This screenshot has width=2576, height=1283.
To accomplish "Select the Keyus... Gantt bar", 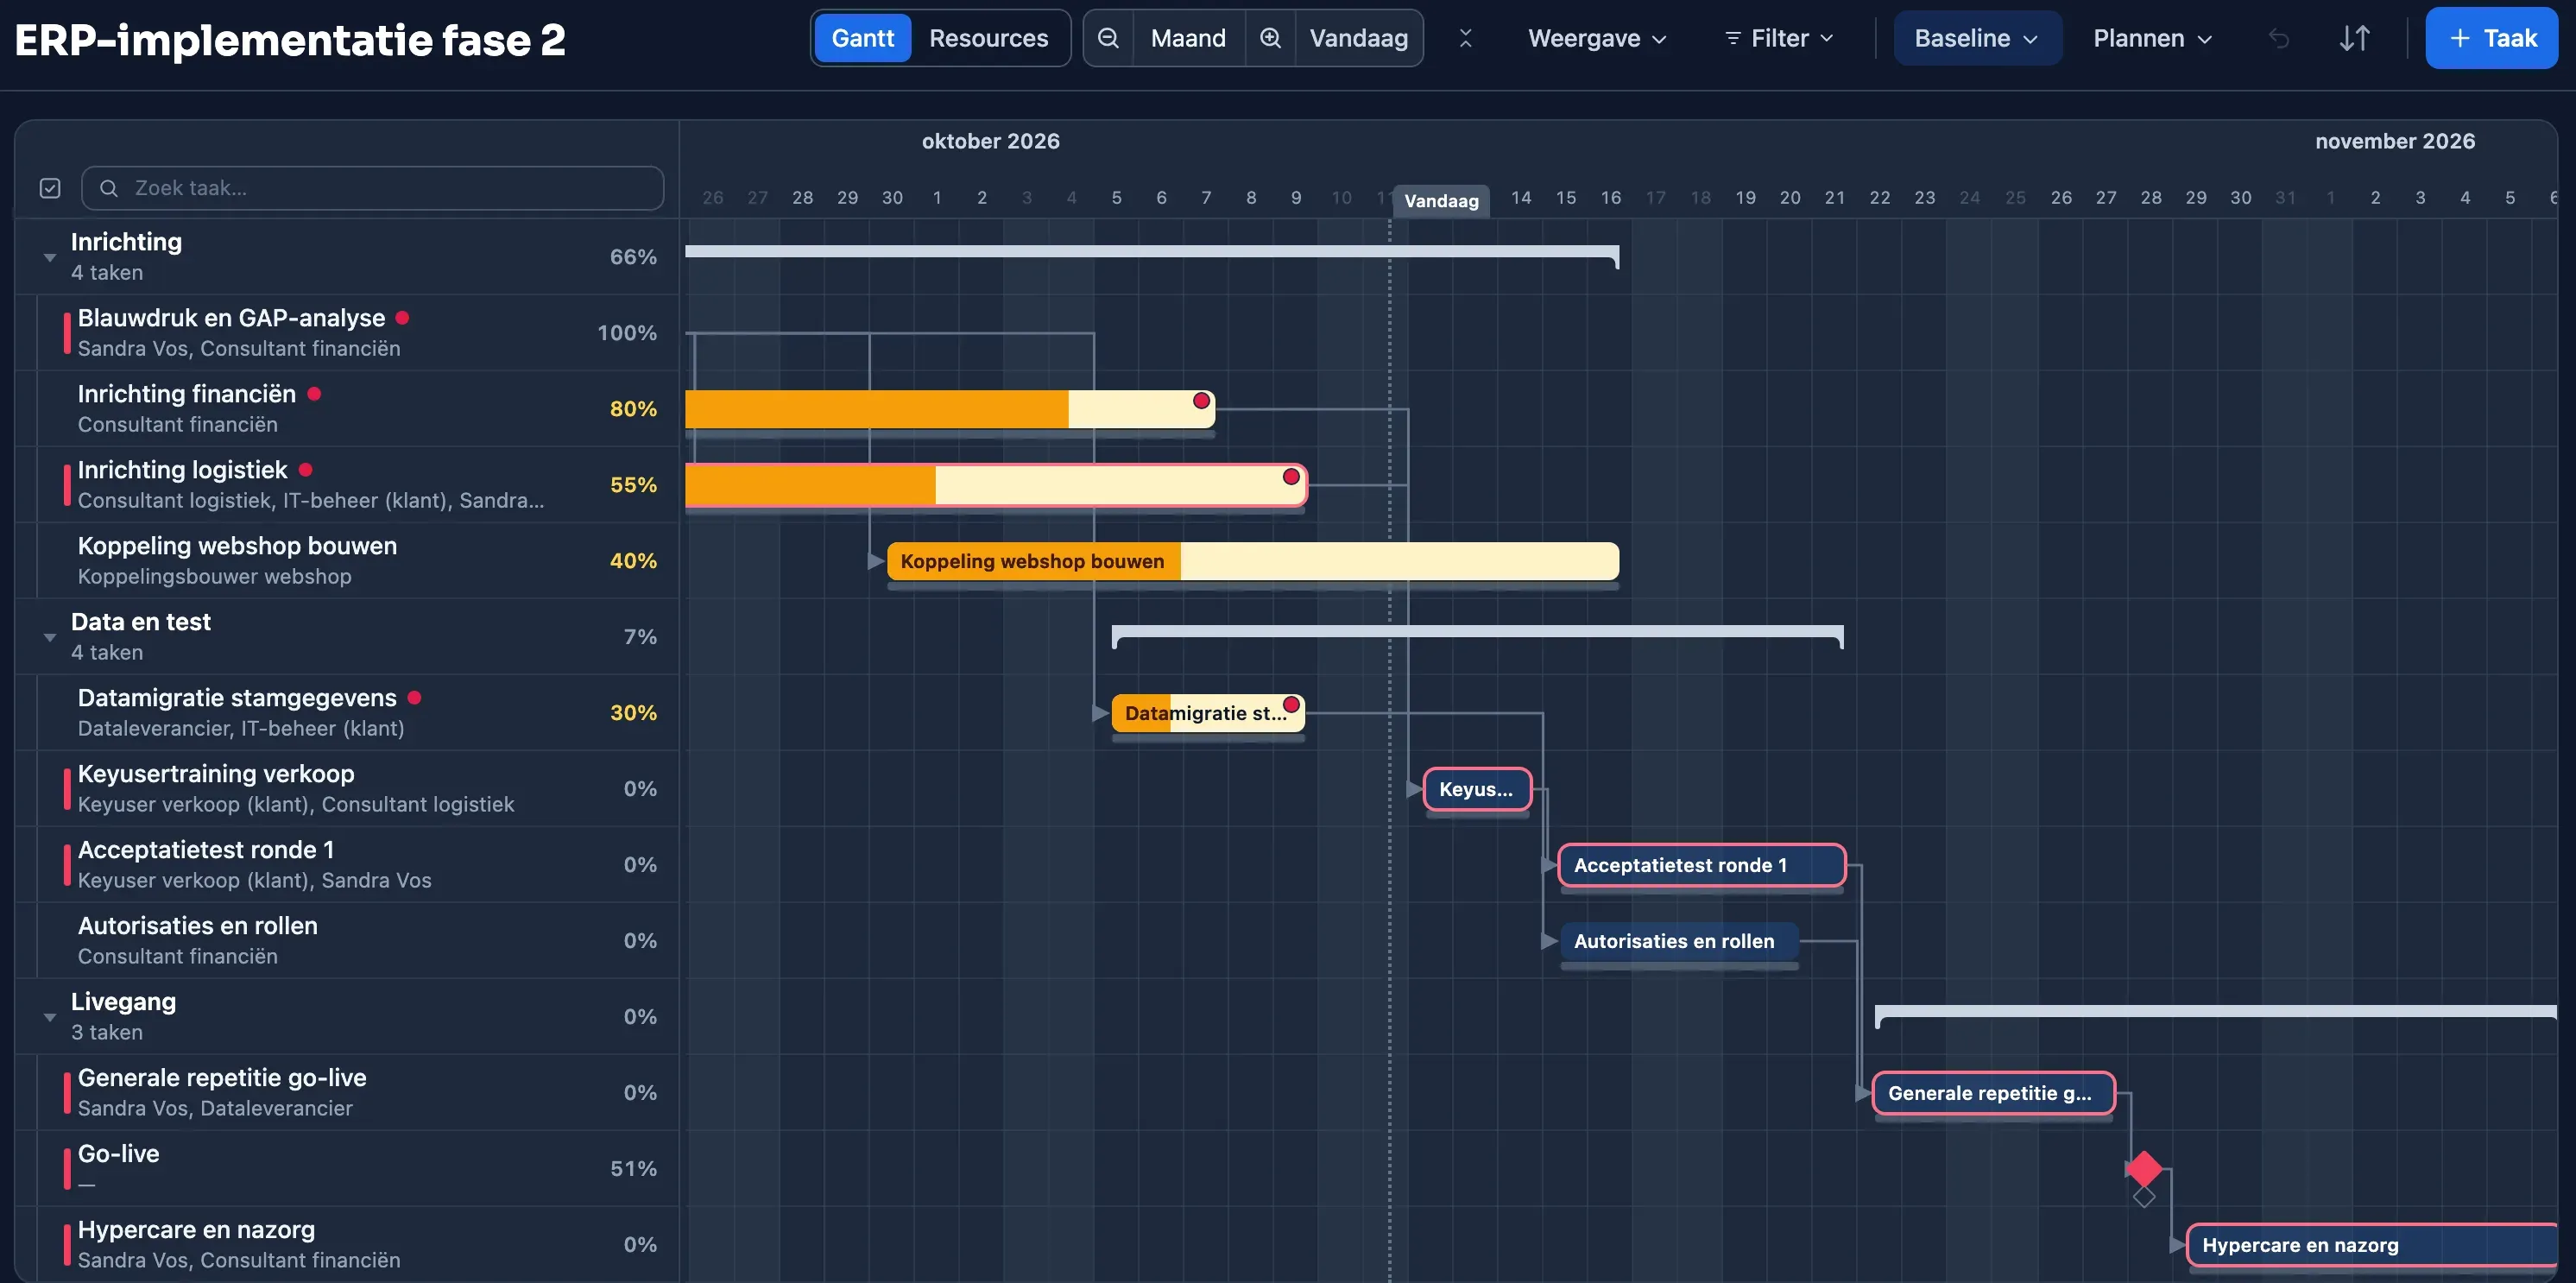I will 1477,789.
